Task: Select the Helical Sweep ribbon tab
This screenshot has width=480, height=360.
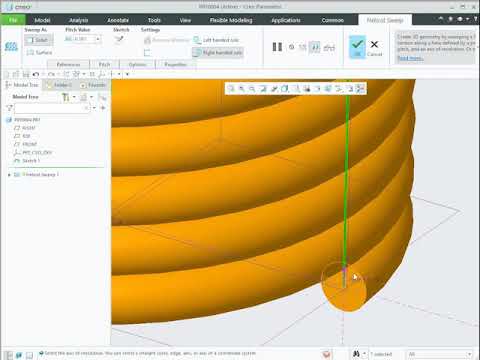Action: click(385, 20)
